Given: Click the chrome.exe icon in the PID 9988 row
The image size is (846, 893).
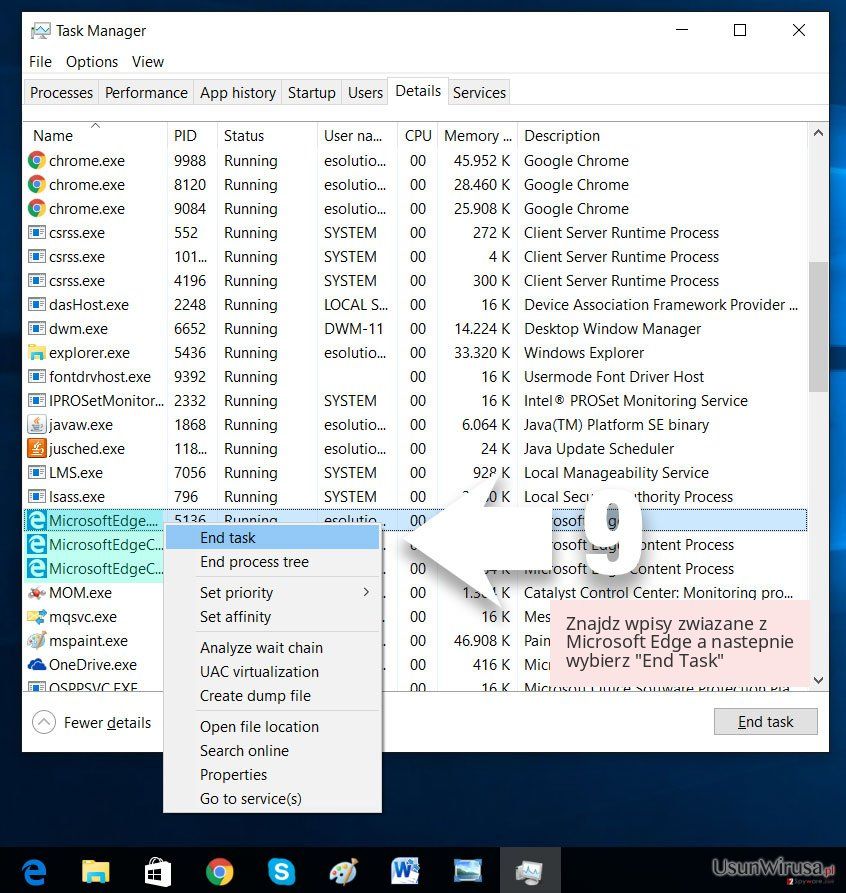Looking at the screenshot, I should [36, 161].
